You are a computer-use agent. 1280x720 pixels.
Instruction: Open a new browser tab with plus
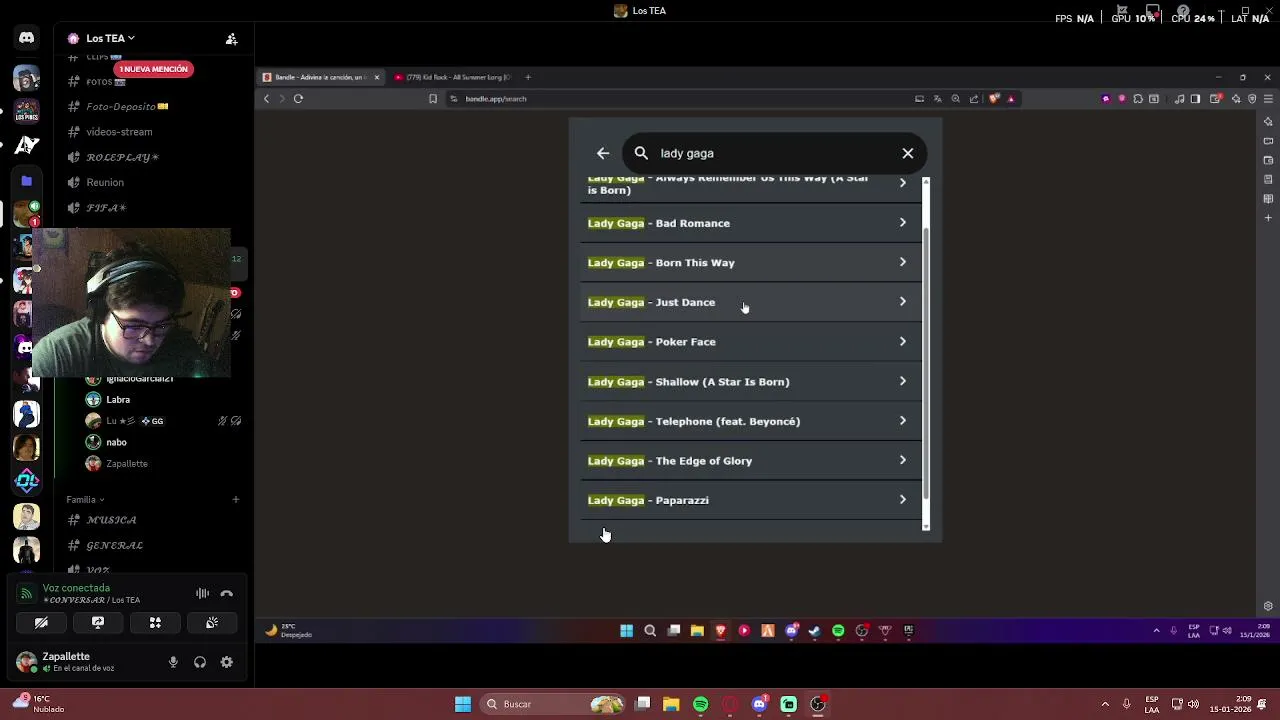click(528, 77)
